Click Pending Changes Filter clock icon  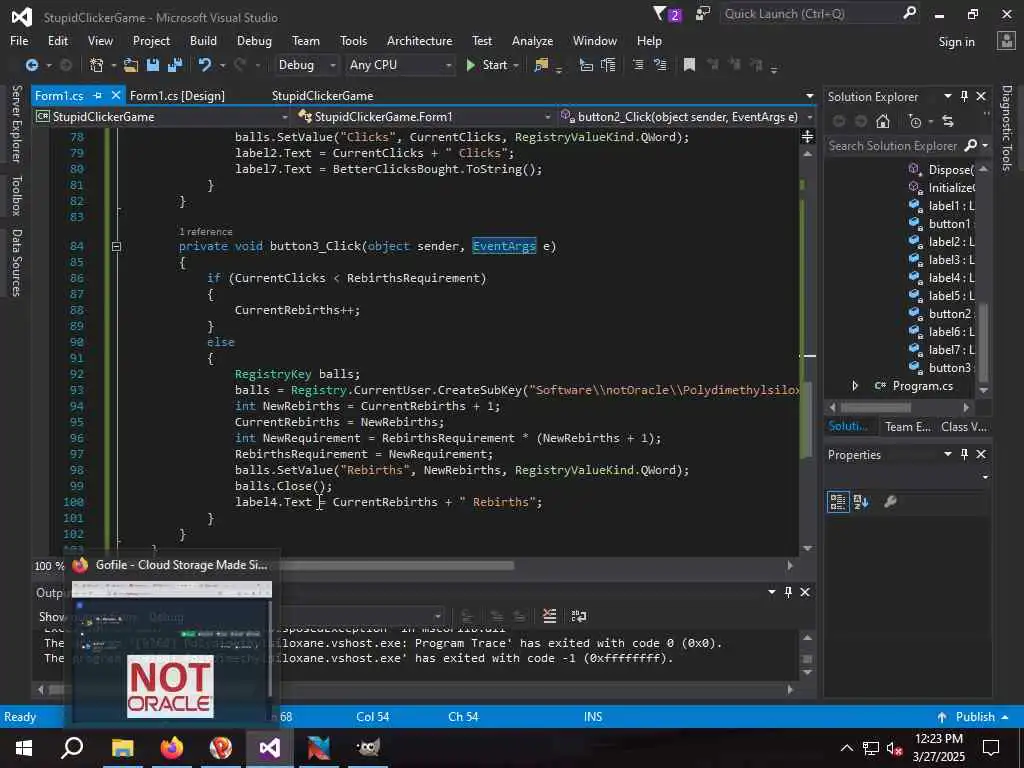coord(915,121)
